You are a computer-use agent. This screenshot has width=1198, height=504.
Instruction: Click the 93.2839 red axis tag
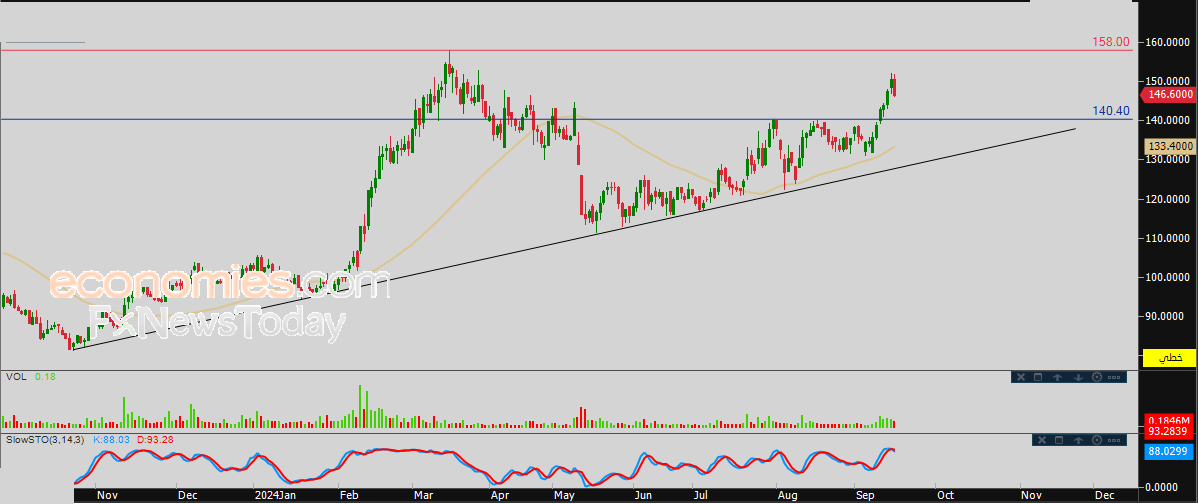(x=1170, y=432)
